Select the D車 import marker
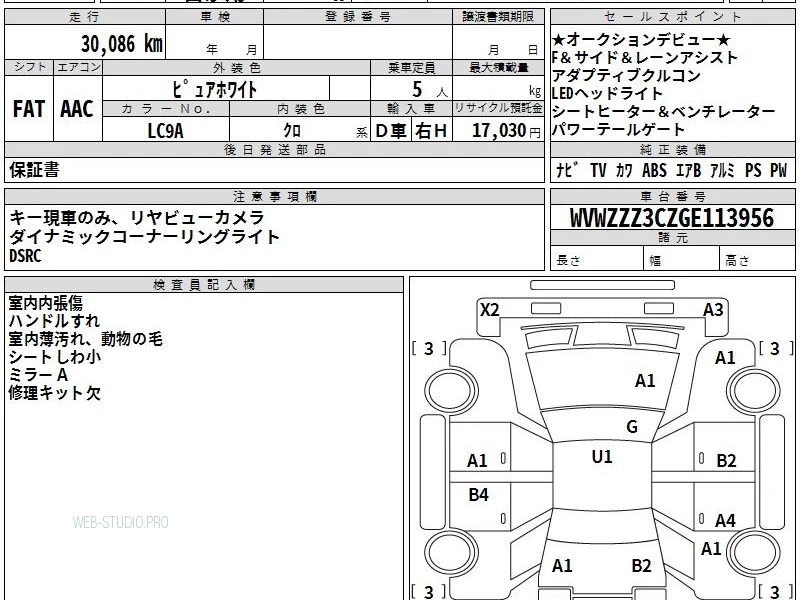This screenshot has height=600, width=800. click(391, 131)
